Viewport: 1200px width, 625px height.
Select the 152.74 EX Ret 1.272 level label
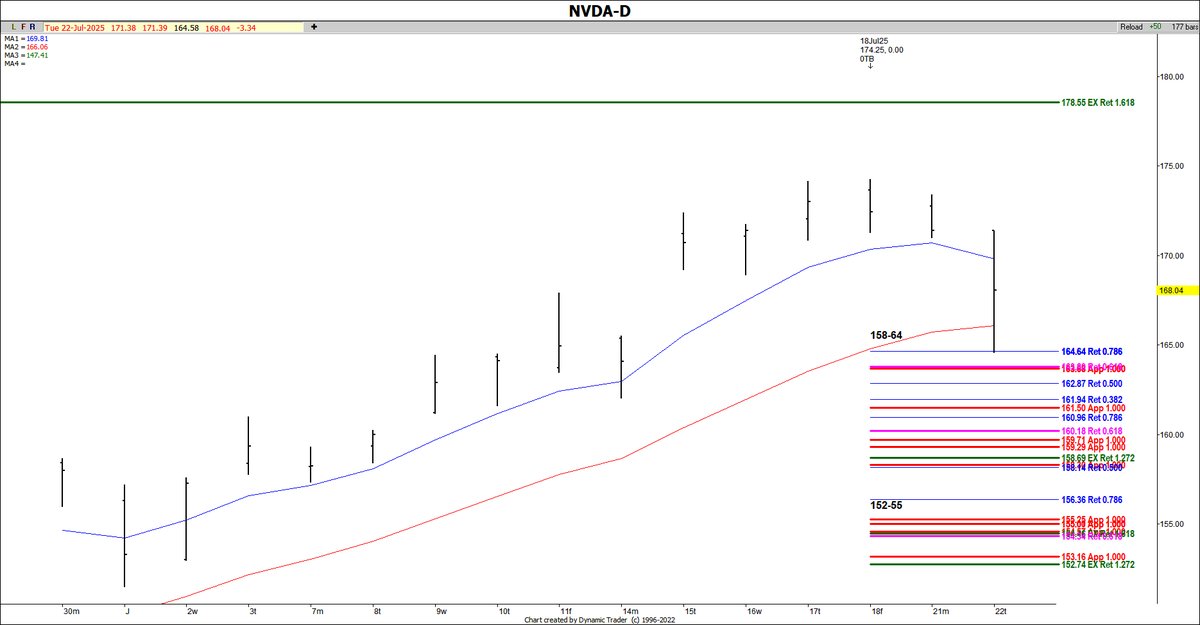(x=1098, y=565)
